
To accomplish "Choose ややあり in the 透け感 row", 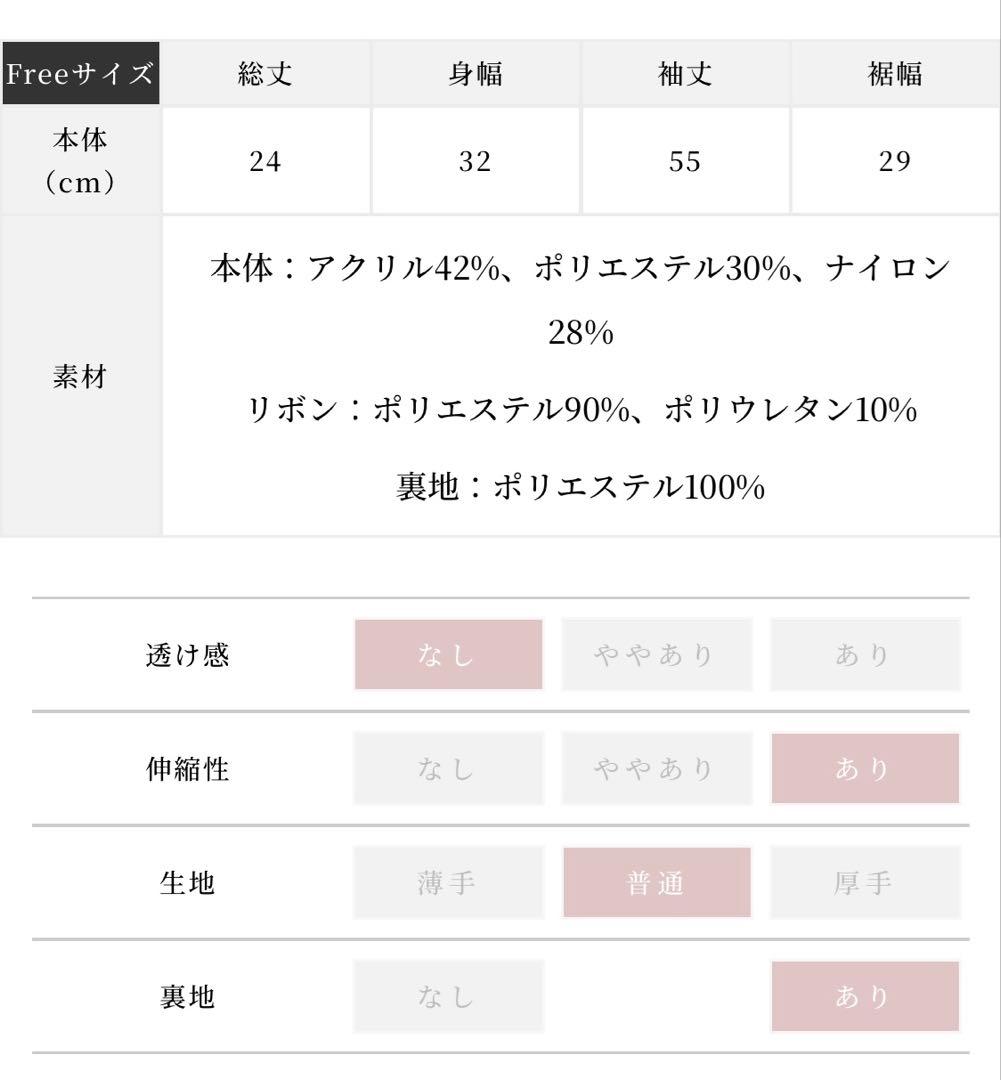I will (x=656, y=655).
